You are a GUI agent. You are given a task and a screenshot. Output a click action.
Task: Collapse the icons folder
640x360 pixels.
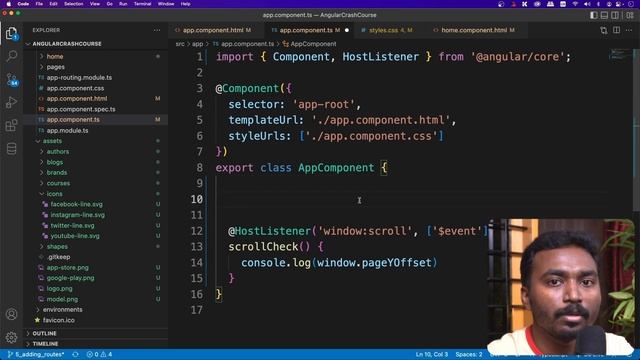point(54,194)
